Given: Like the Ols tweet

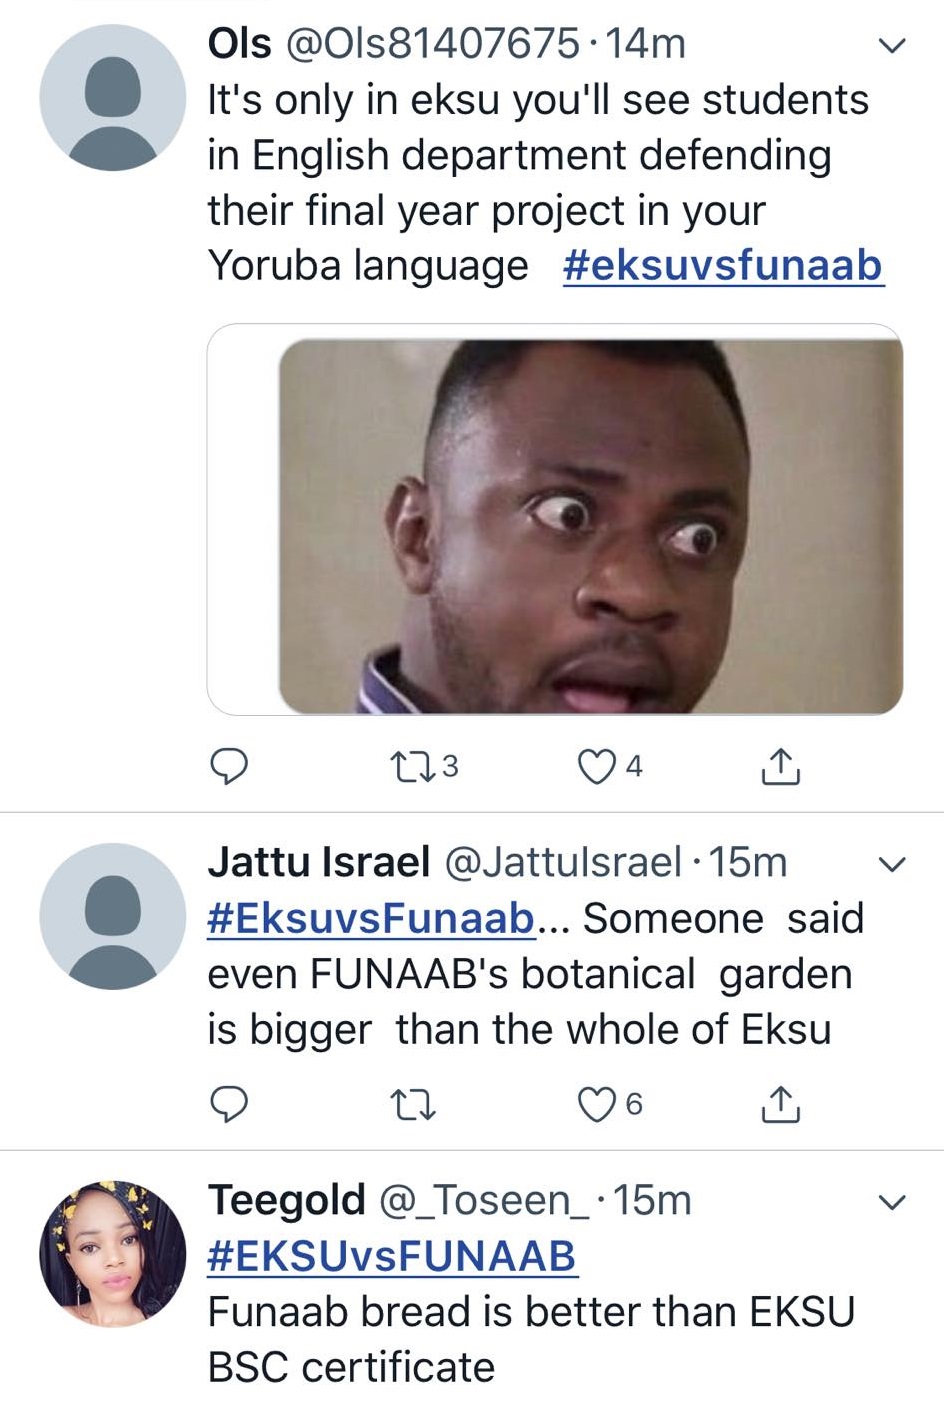Looking at the screenshot, I should [597, 767].
